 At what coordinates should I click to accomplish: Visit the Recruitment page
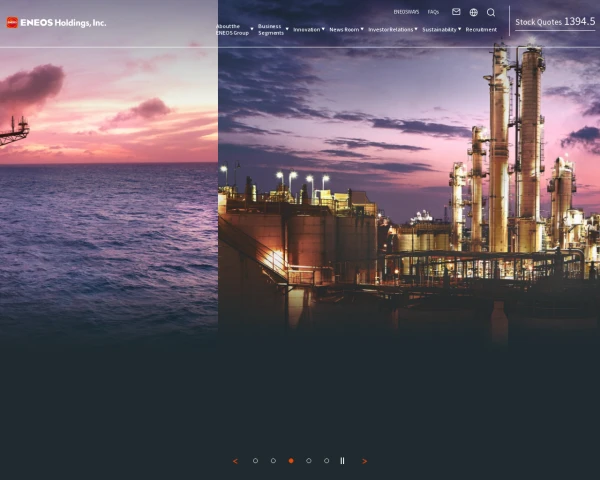pos(481,30)
